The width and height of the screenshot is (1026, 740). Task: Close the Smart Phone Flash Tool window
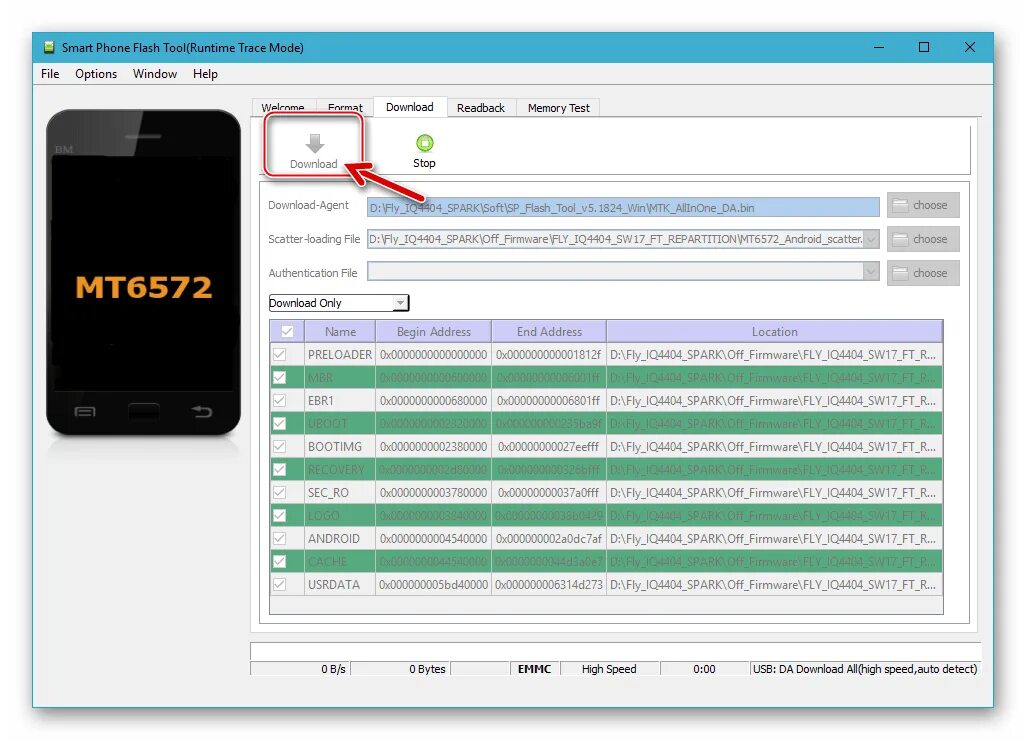tap(970, 47)
